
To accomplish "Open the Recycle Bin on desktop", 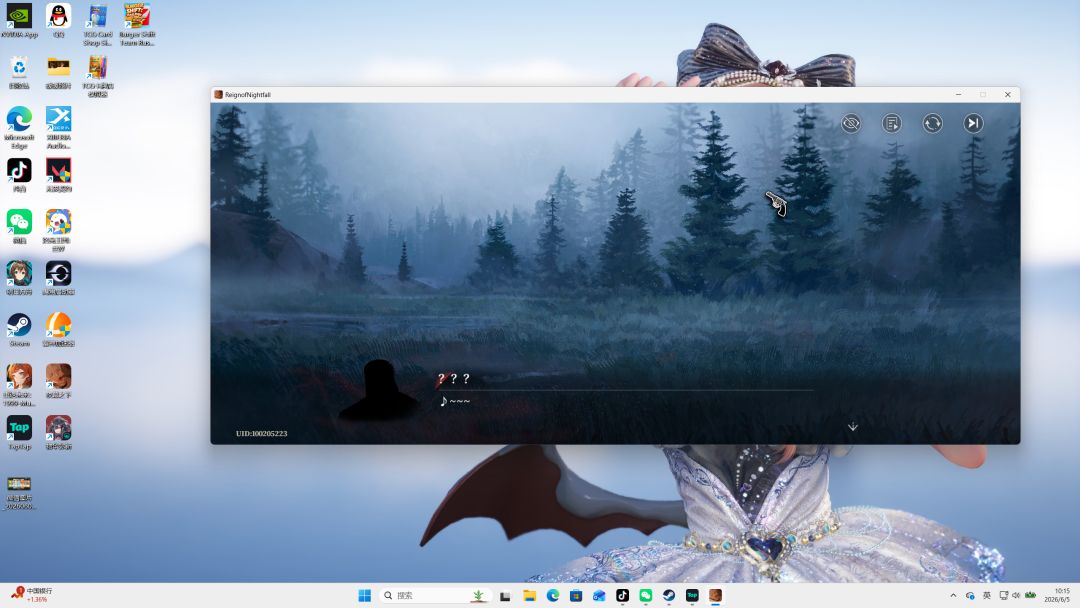I will [x=19, y=72].
